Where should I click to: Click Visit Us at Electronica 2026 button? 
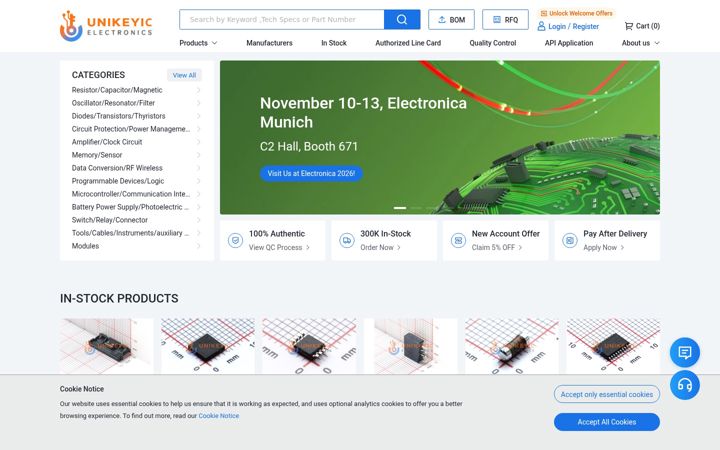click(311, 173)
